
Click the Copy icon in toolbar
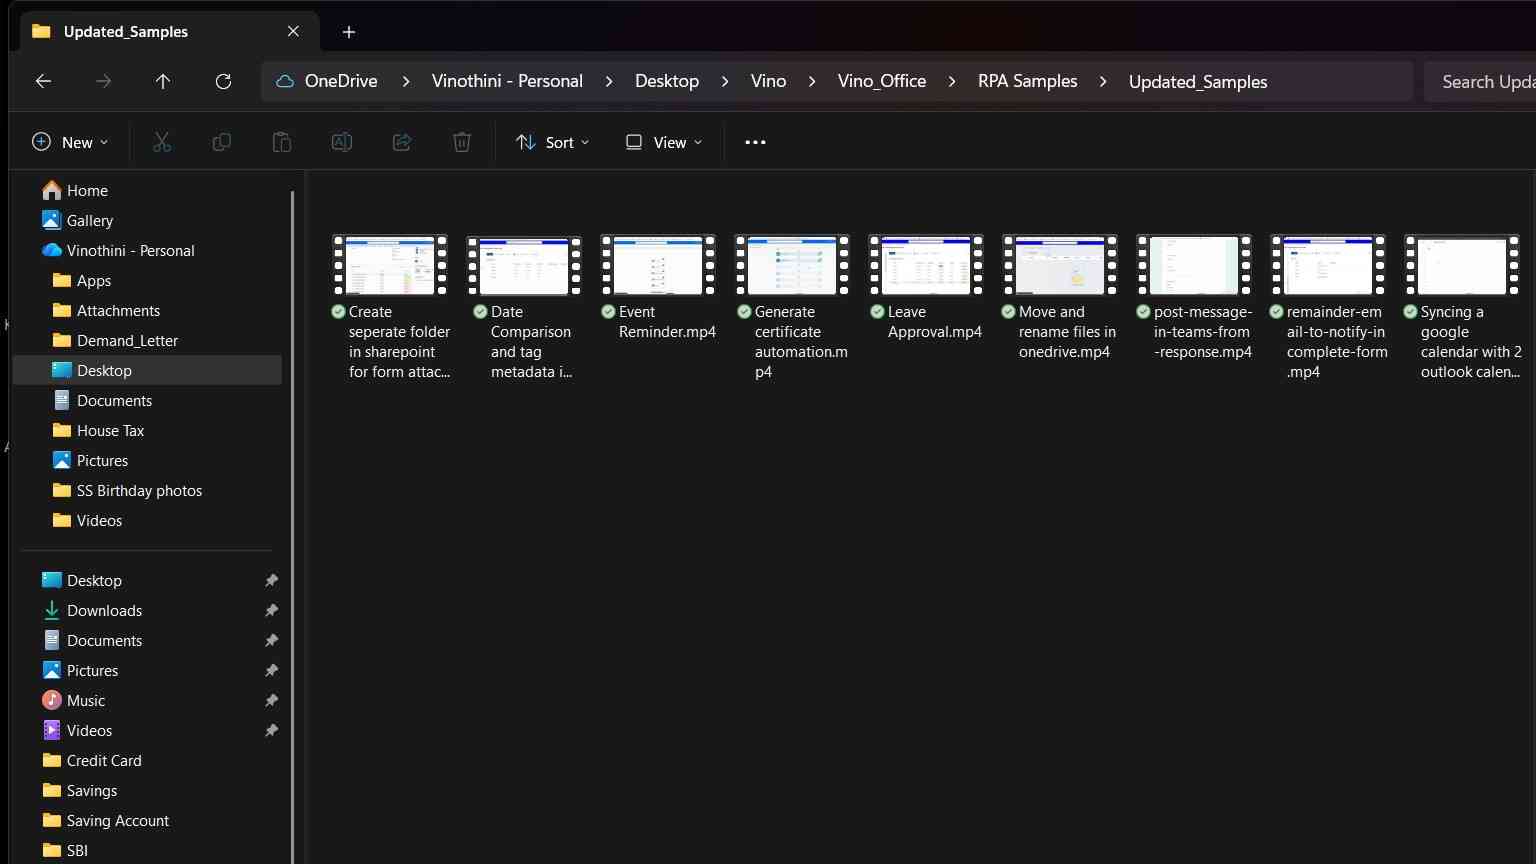[222, 142]
